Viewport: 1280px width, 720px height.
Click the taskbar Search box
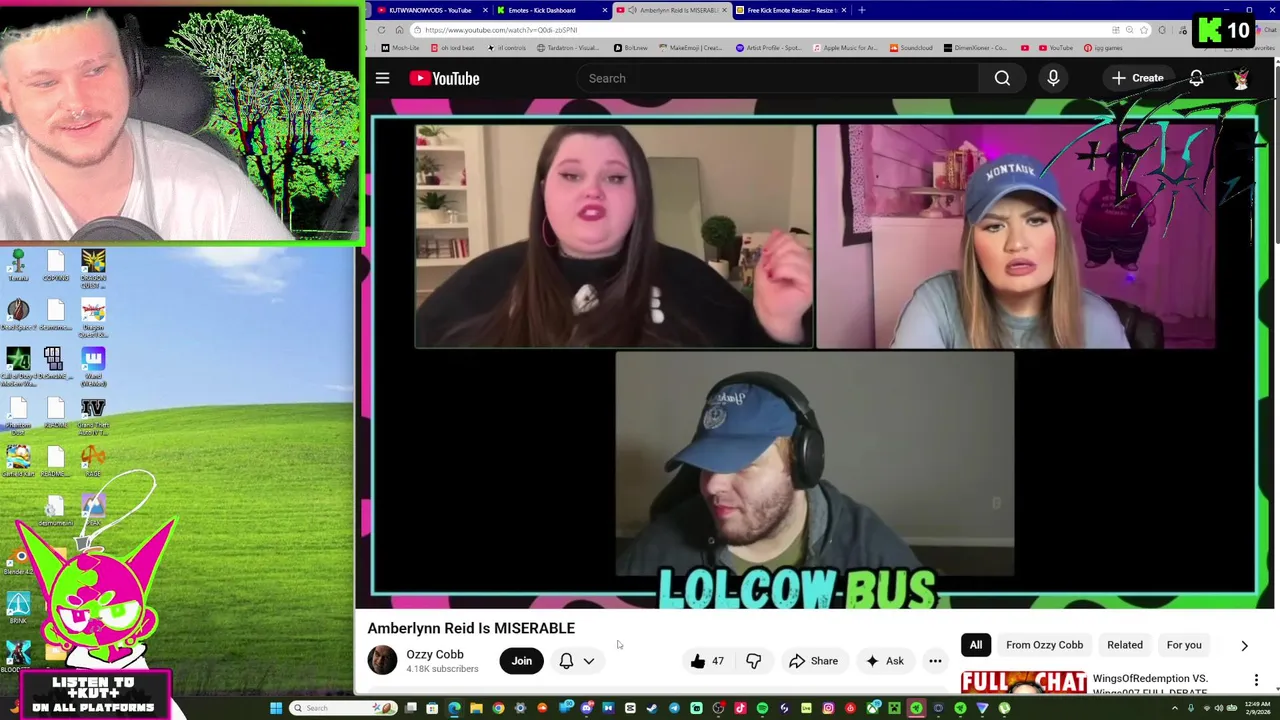[343, 708]
